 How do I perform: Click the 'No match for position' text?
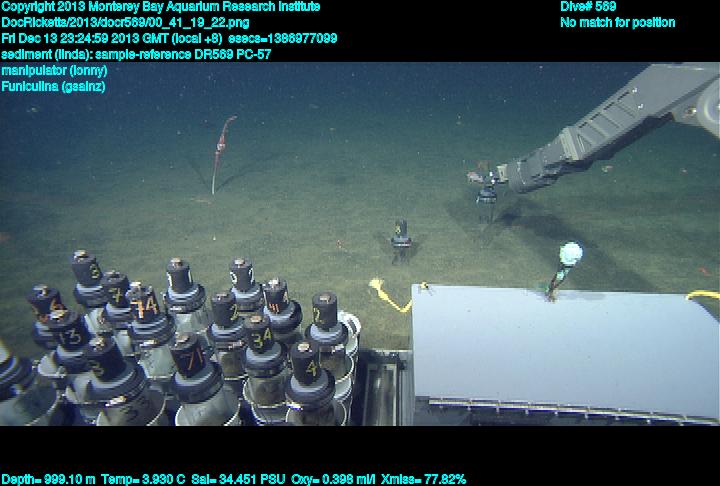click(x=617, y=23)
